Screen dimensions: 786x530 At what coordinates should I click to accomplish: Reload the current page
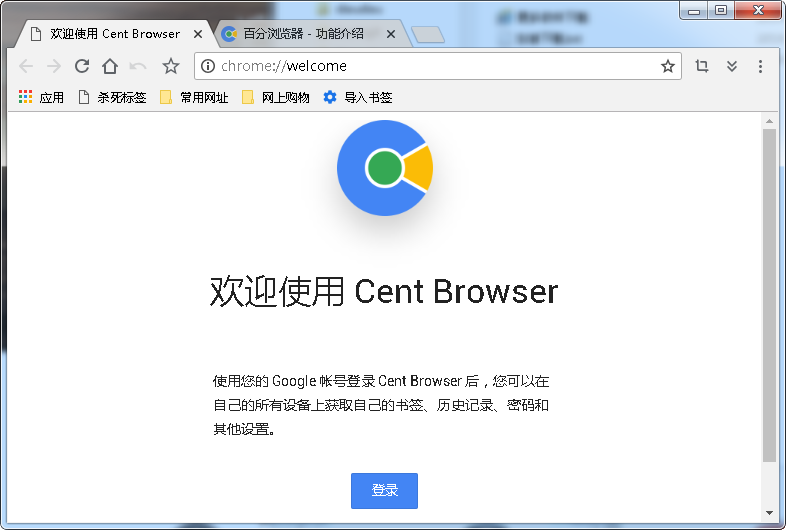tap(82, 66)
